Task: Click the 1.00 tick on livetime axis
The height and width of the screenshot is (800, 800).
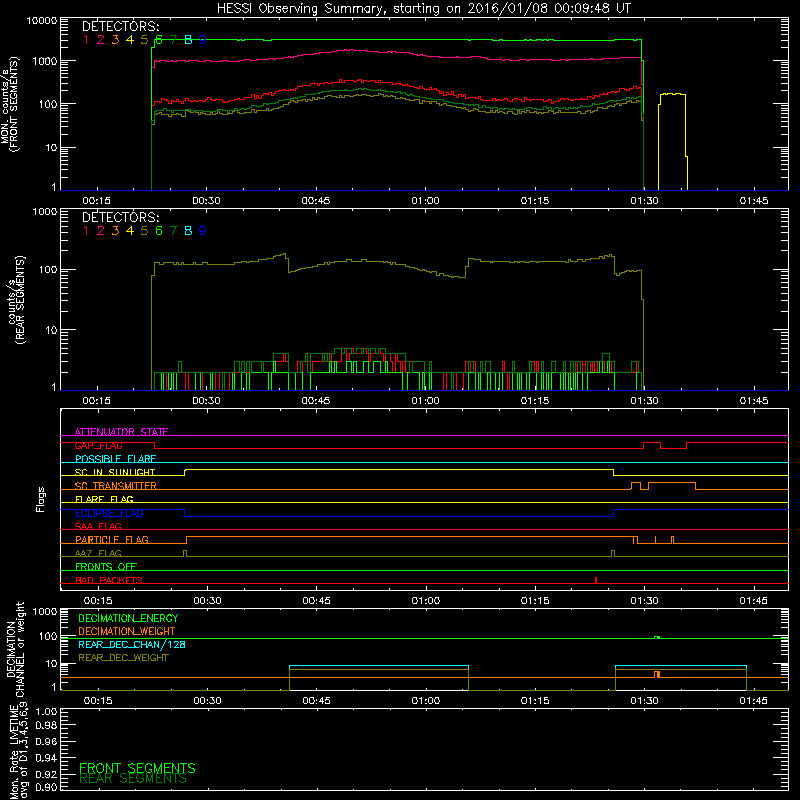Action: [x=46, y=711]
